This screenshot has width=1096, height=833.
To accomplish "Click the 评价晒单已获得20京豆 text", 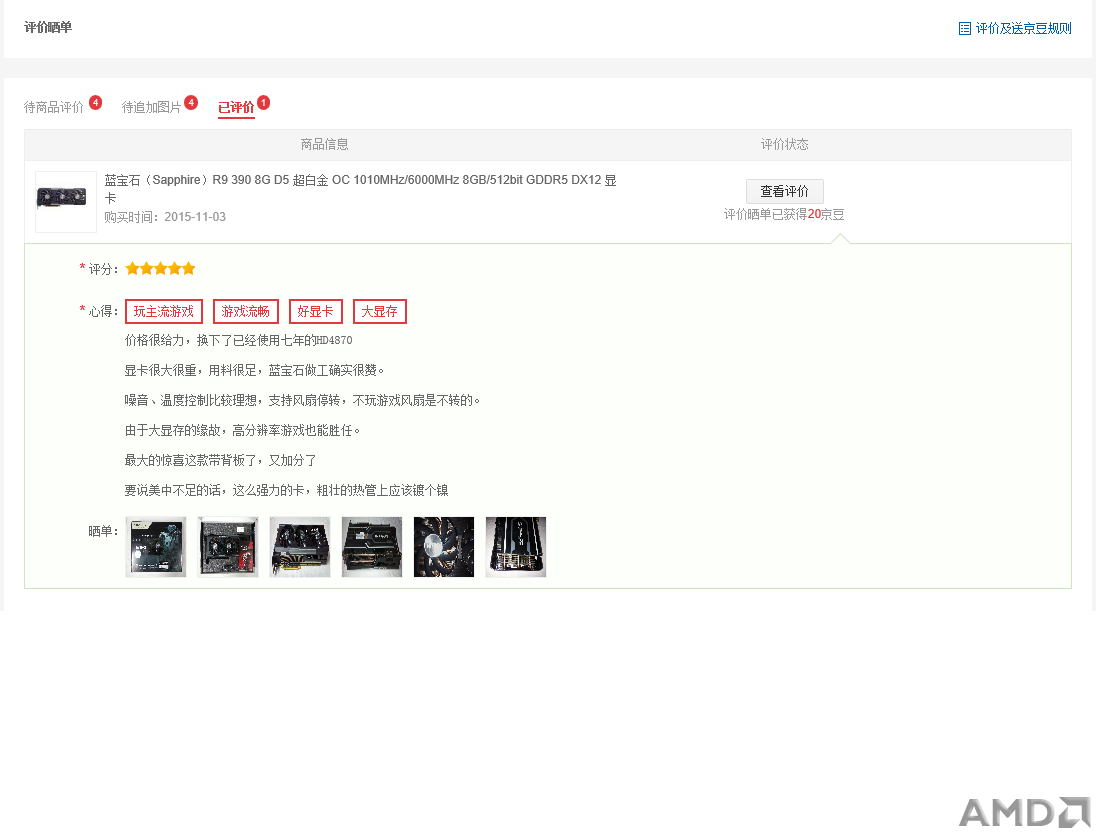I will [784, 215].
